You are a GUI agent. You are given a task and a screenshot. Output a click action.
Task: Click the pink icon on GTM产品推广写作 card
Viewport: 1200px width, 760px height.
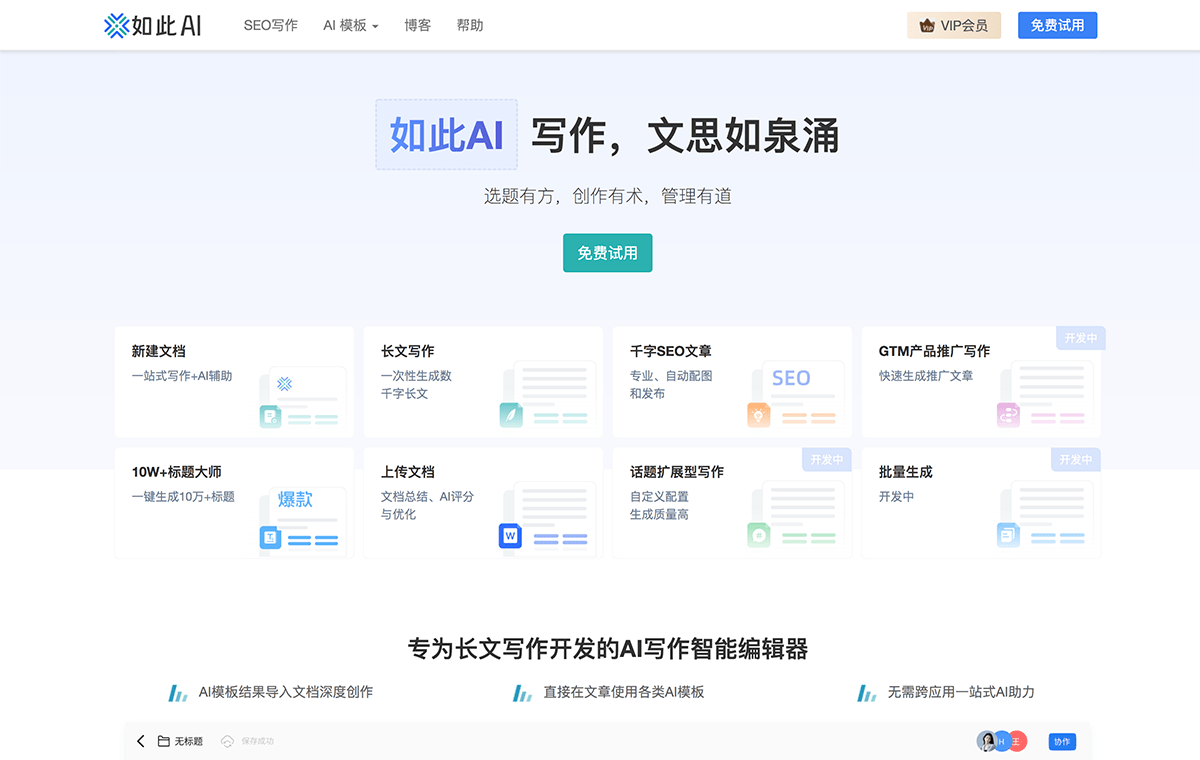click(1008, 415)
